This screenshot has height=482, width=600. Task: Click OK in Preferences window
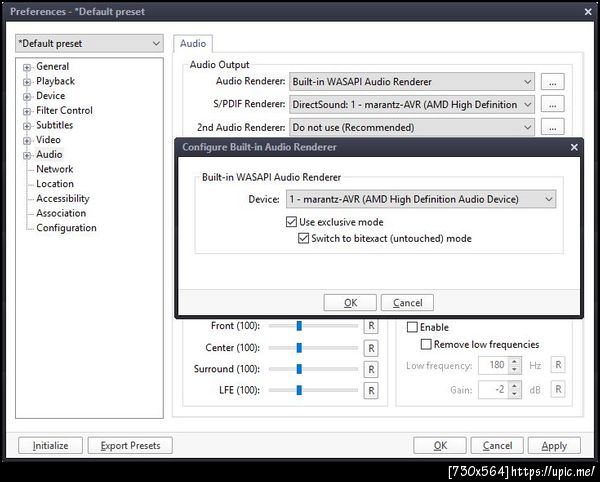(440, 446)
